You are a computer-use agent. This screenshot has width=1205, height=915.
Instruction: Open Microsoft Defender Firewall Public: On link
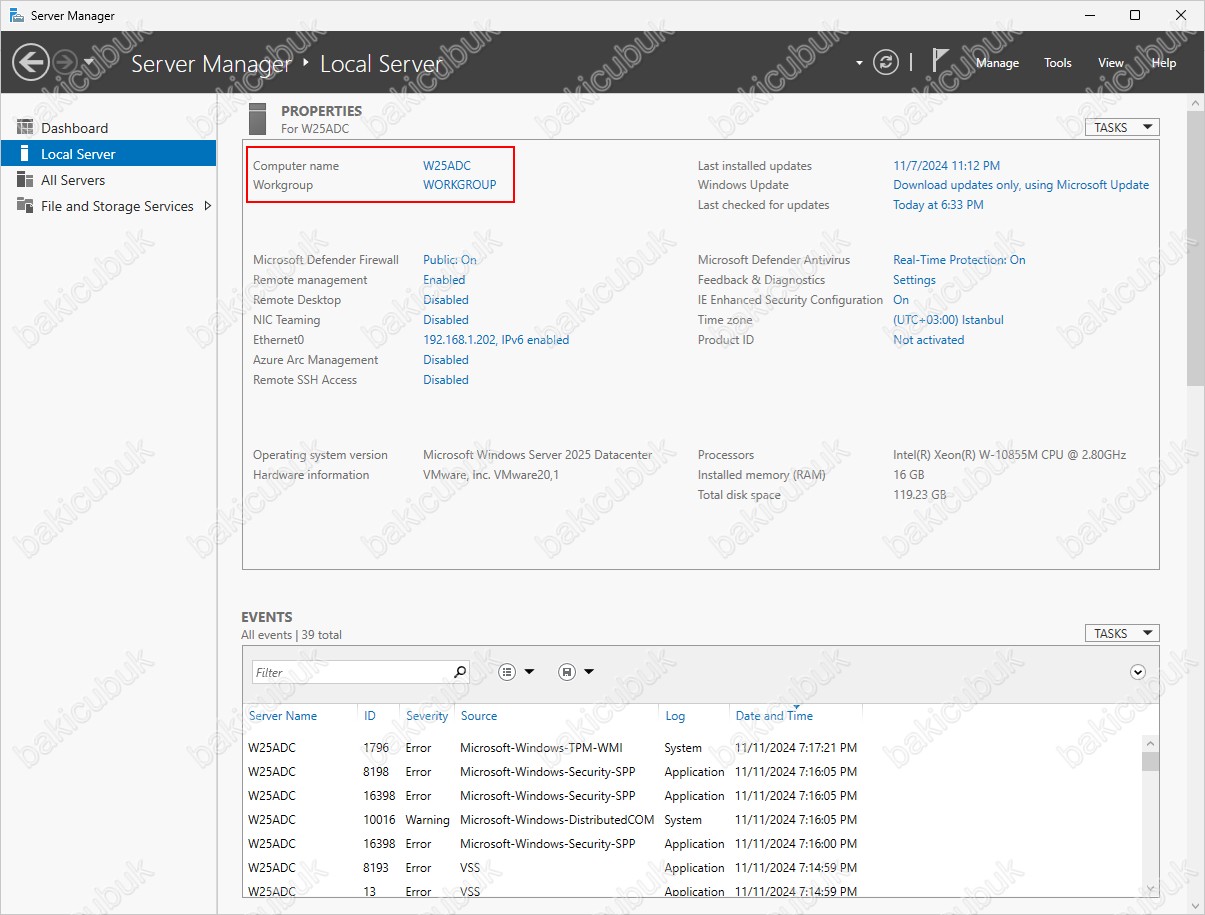click(x=449, y=260)
